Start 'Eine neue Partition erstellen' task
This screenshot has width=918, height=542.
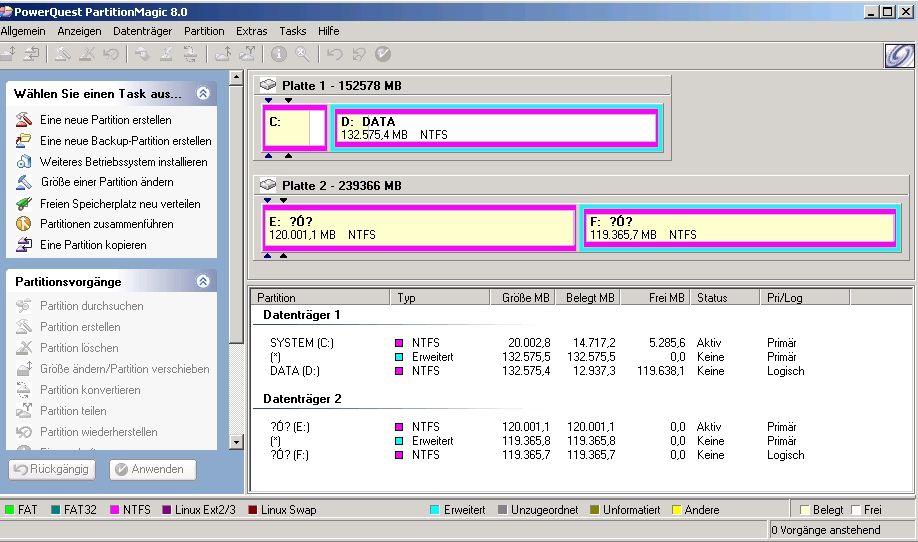(105, 120)
